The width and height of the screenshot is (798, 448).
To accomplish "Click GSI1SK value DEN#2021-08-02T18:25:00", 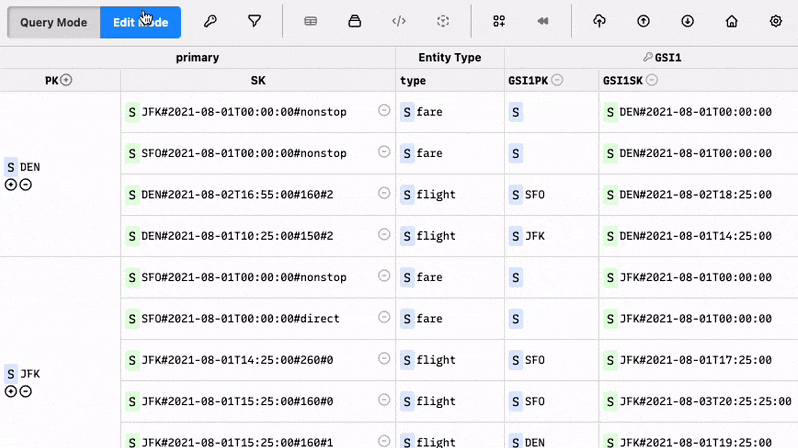I will click(x=695, y=194).
